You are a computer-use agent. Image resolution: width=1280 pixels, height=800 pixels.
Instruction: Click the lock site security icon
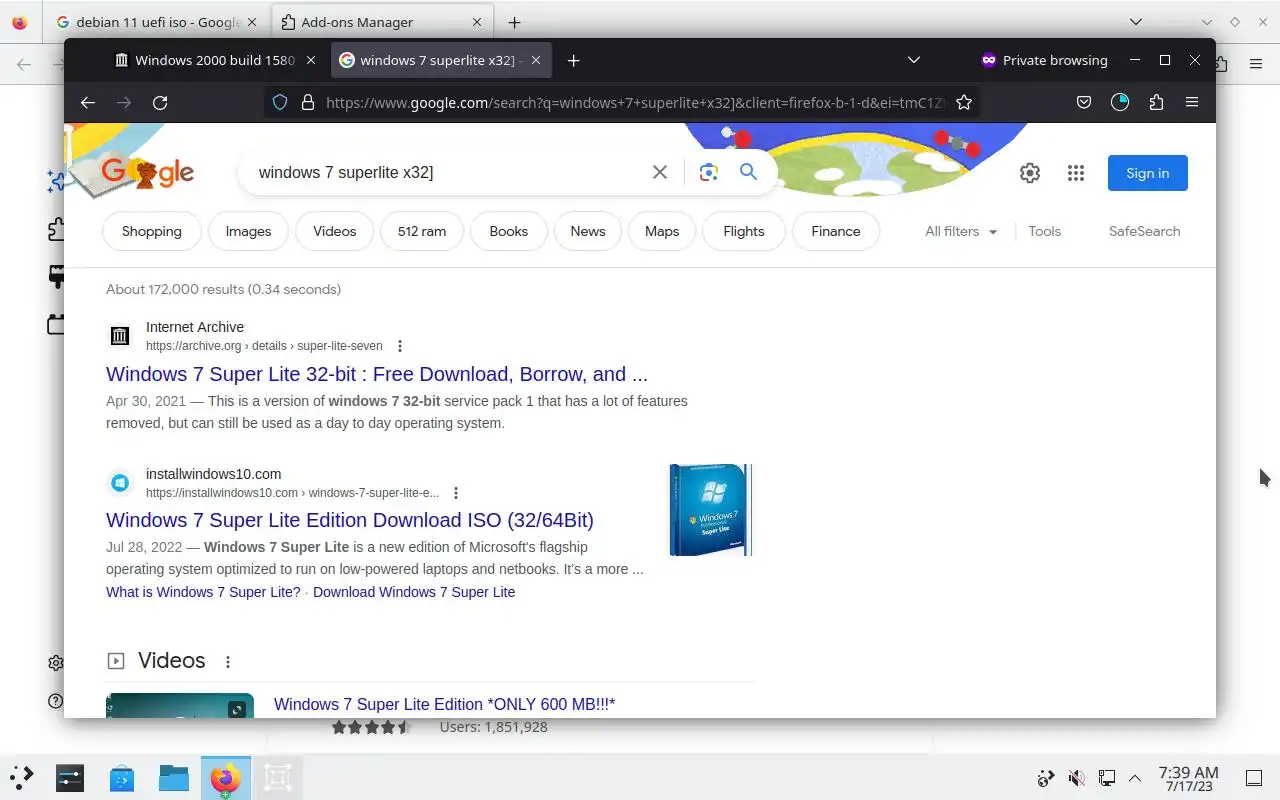pyautogui.click(x=308, y=102)
